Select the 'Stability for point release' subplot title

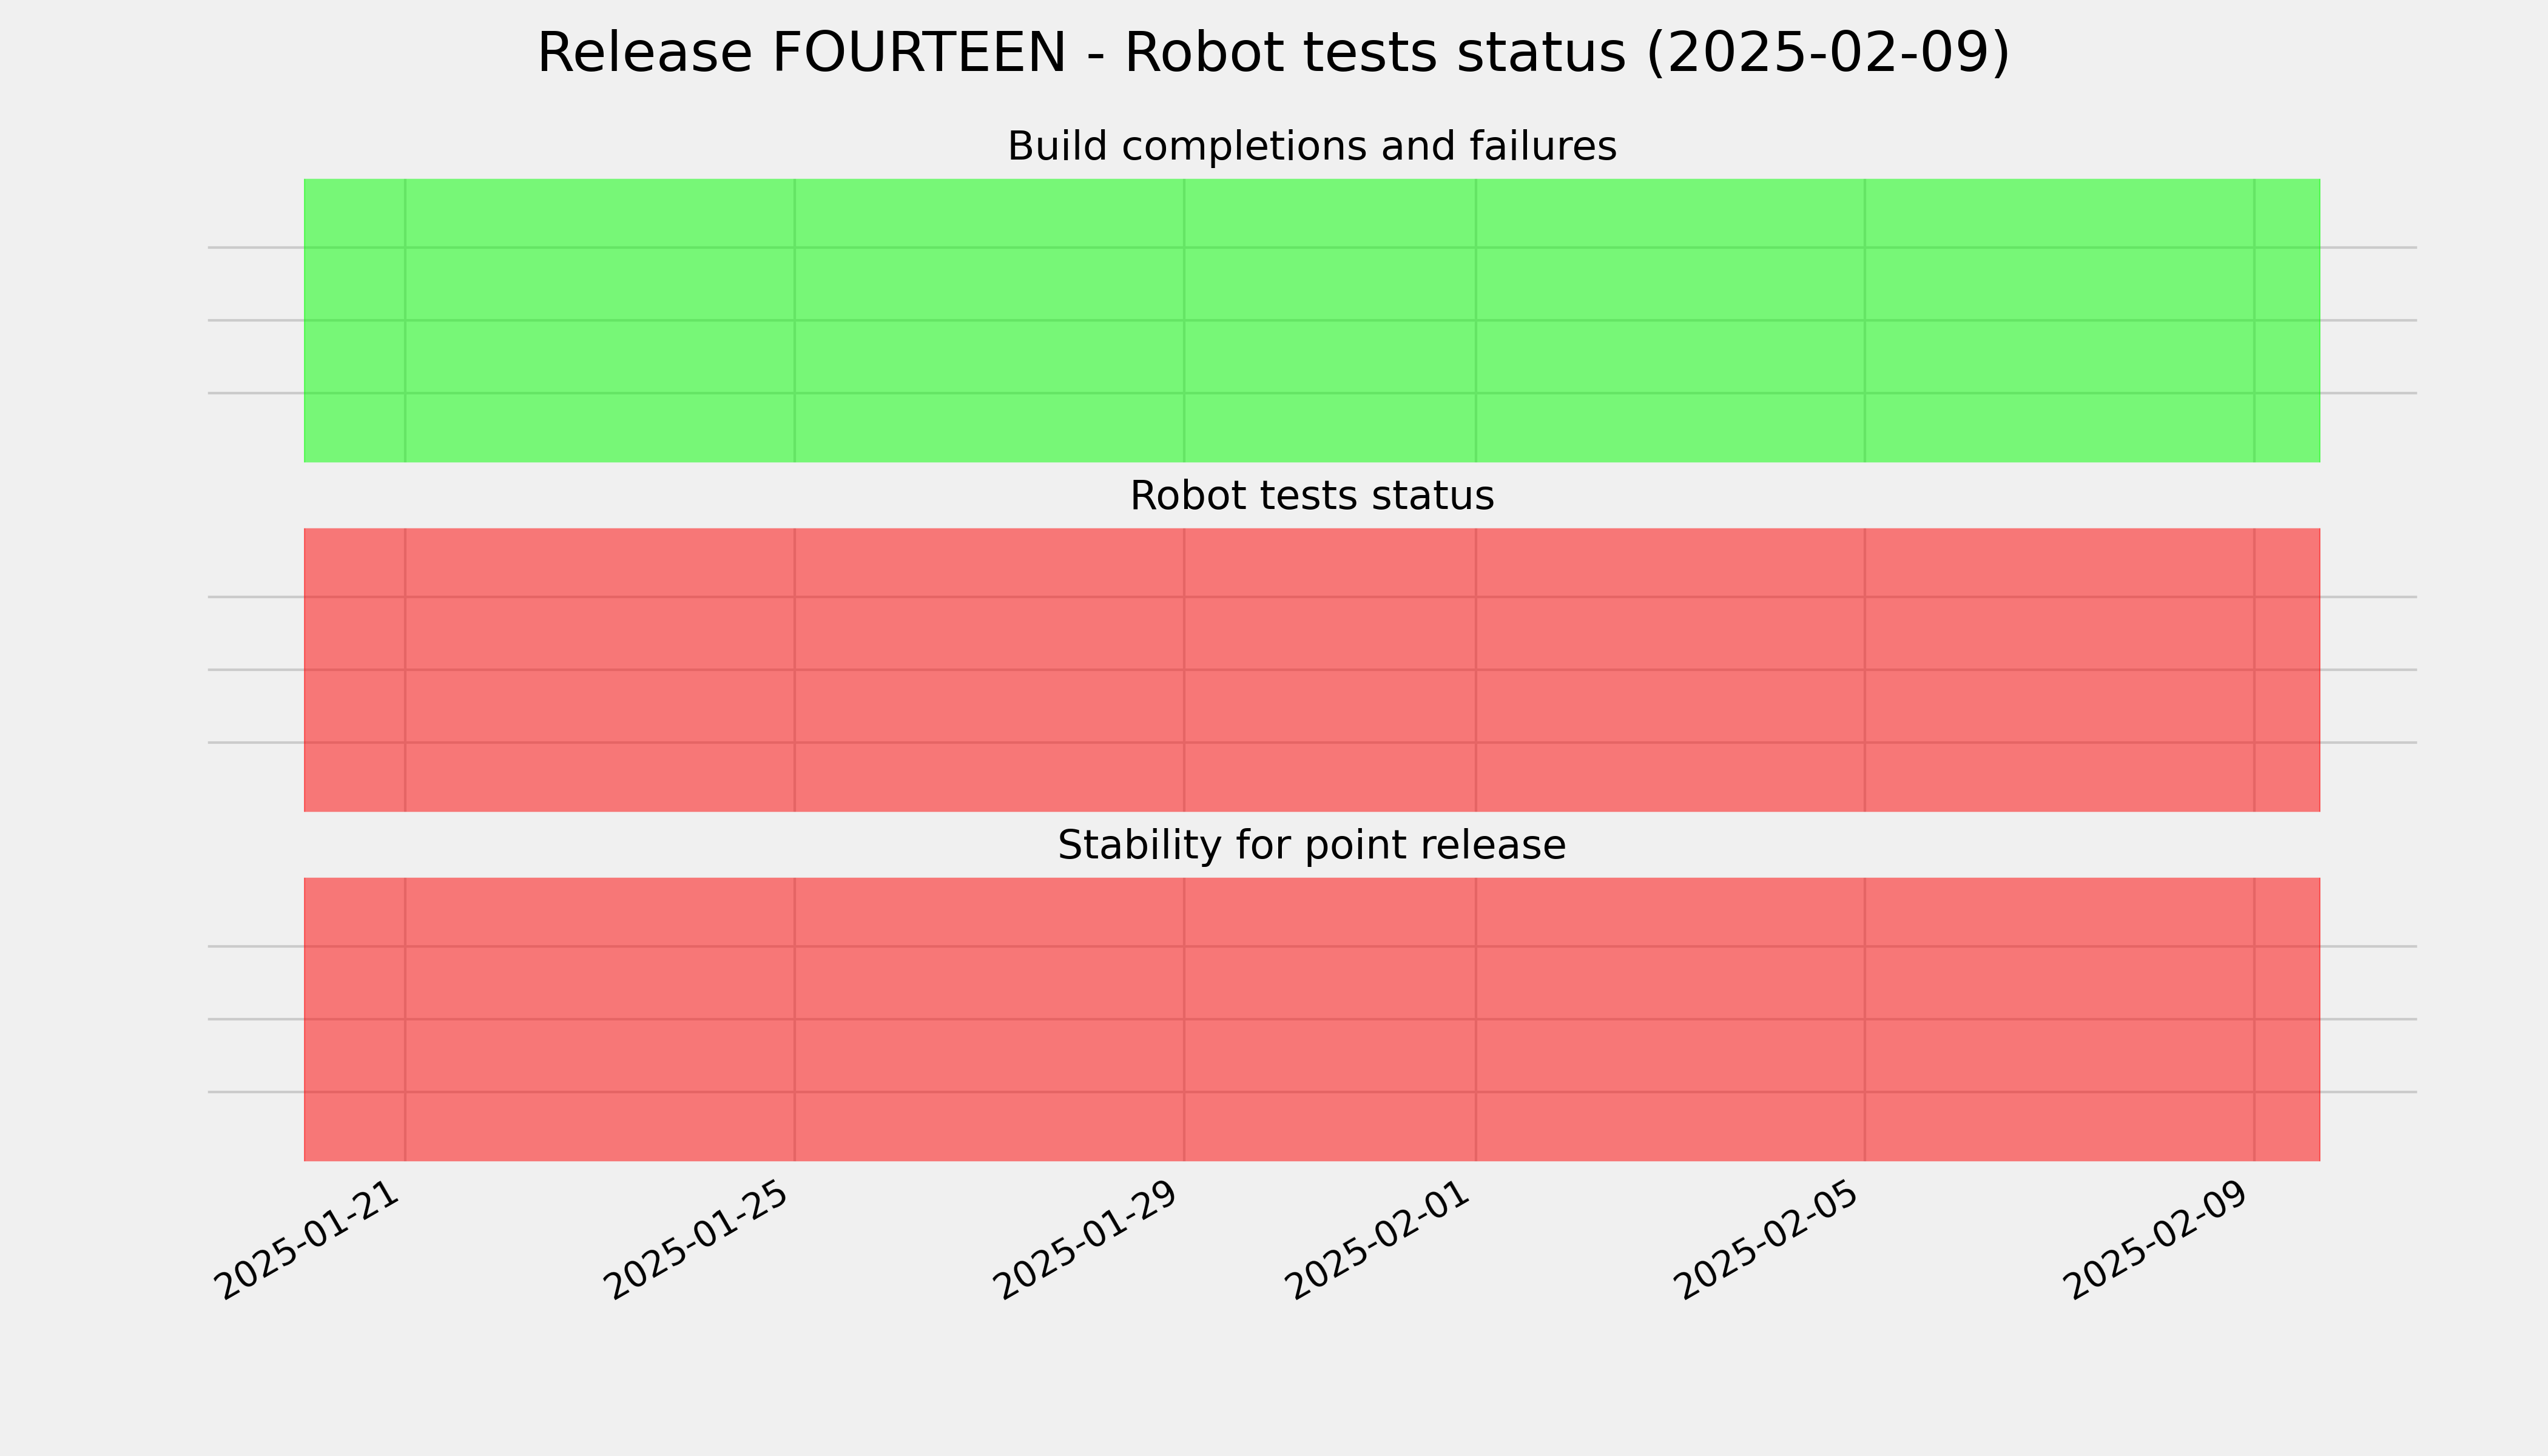click(1311, 846)
